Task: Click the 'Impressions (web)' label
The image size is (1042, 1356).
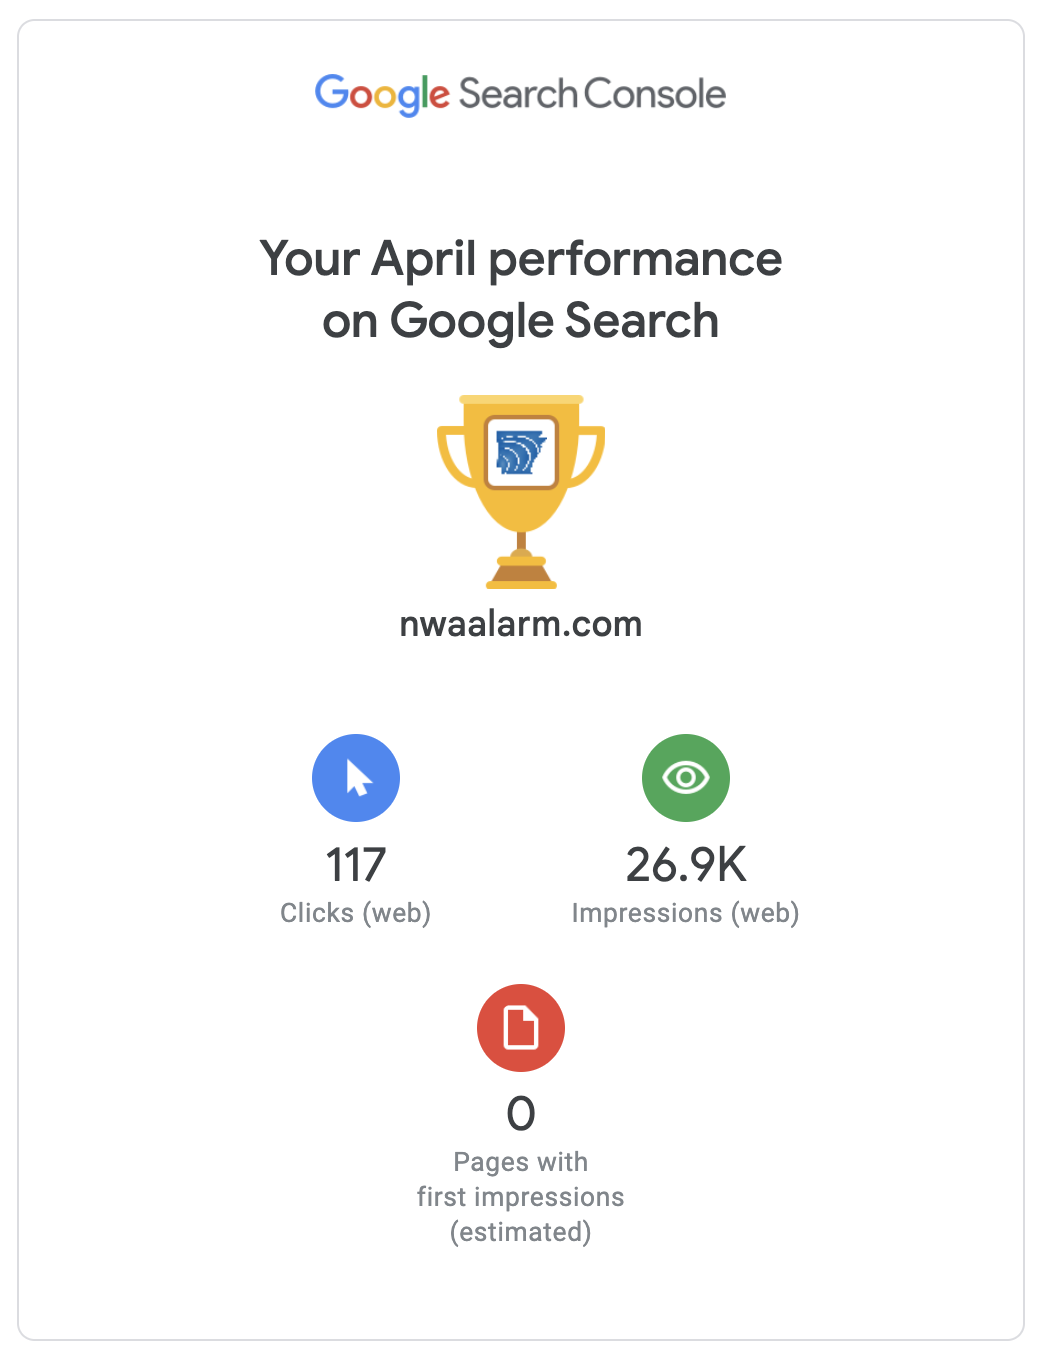Action: coord(685,913)
